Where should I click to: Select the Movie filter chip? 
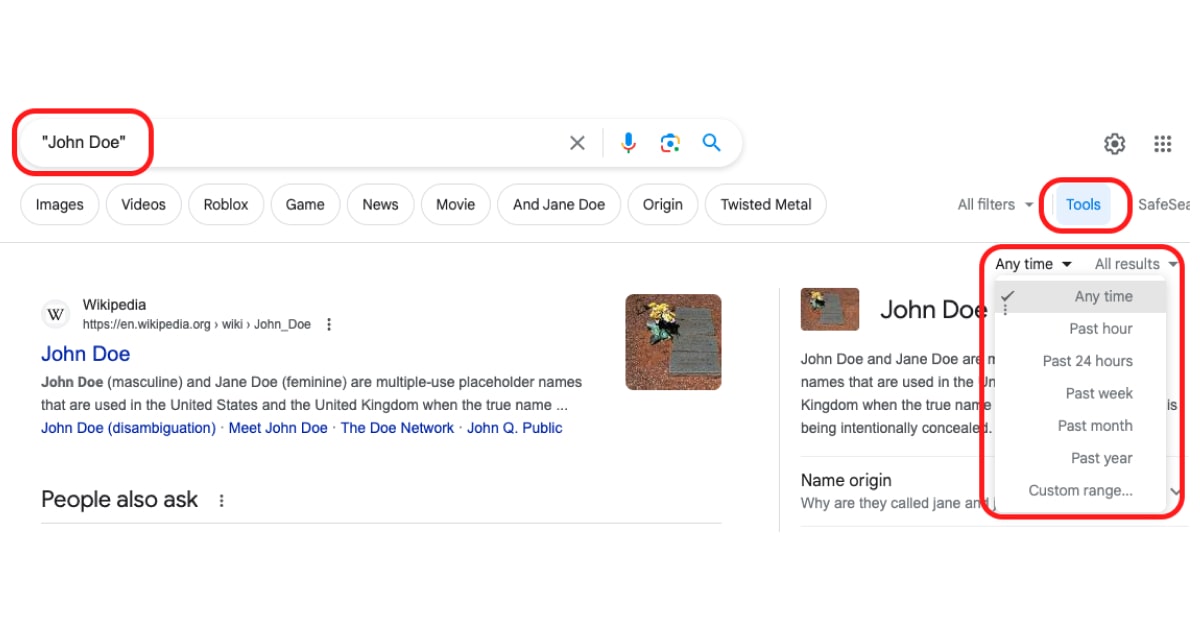pos(455,204)
